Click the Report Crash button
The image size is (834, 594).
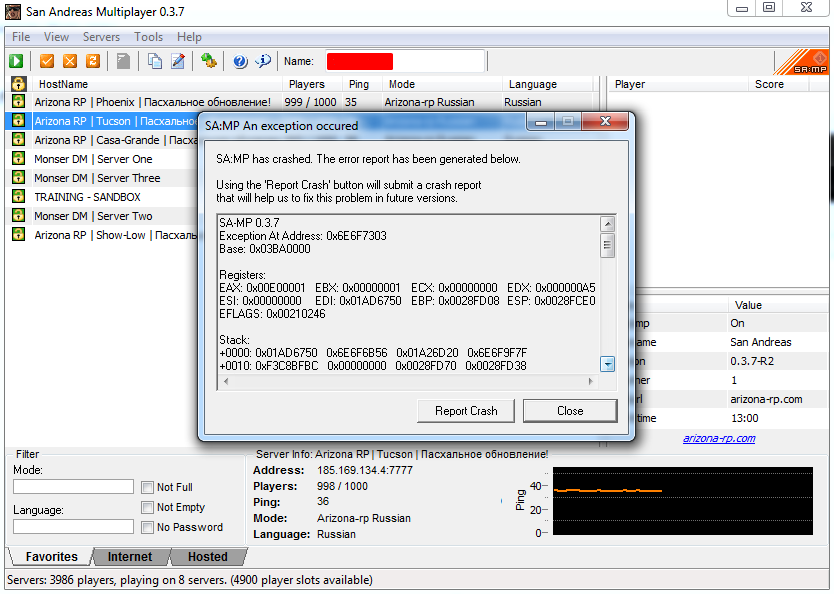[466, 411]
